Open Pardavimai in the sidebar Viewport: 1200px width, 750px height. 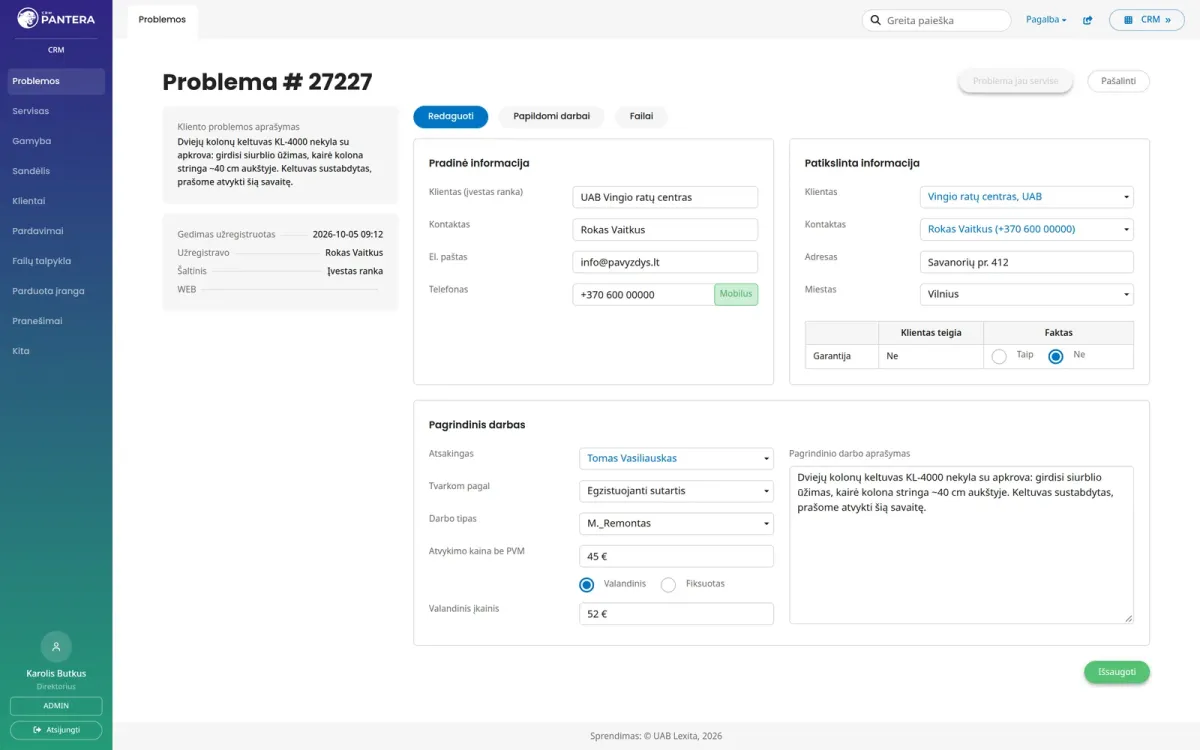coord(56,231)
